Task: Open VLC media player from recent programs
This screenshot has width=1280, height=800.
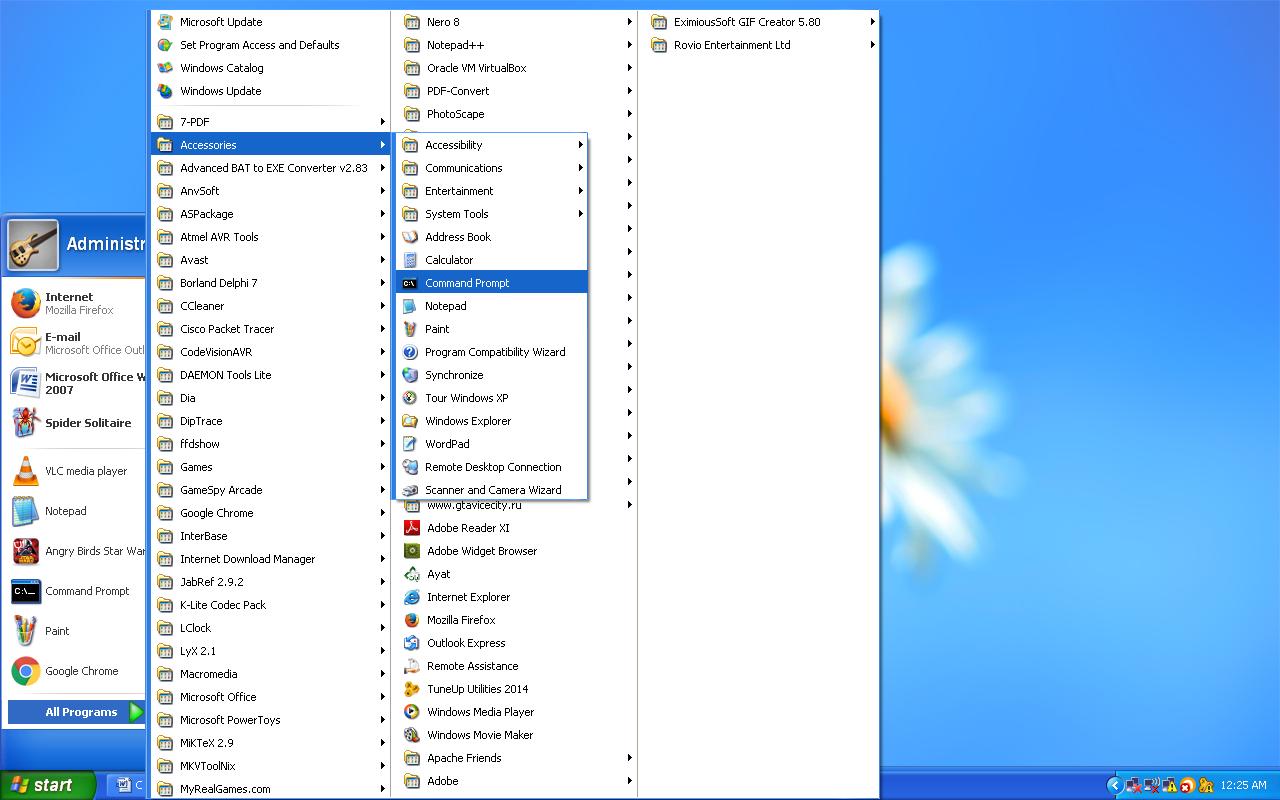Action: pyautogui.click(x=76, y=471)
